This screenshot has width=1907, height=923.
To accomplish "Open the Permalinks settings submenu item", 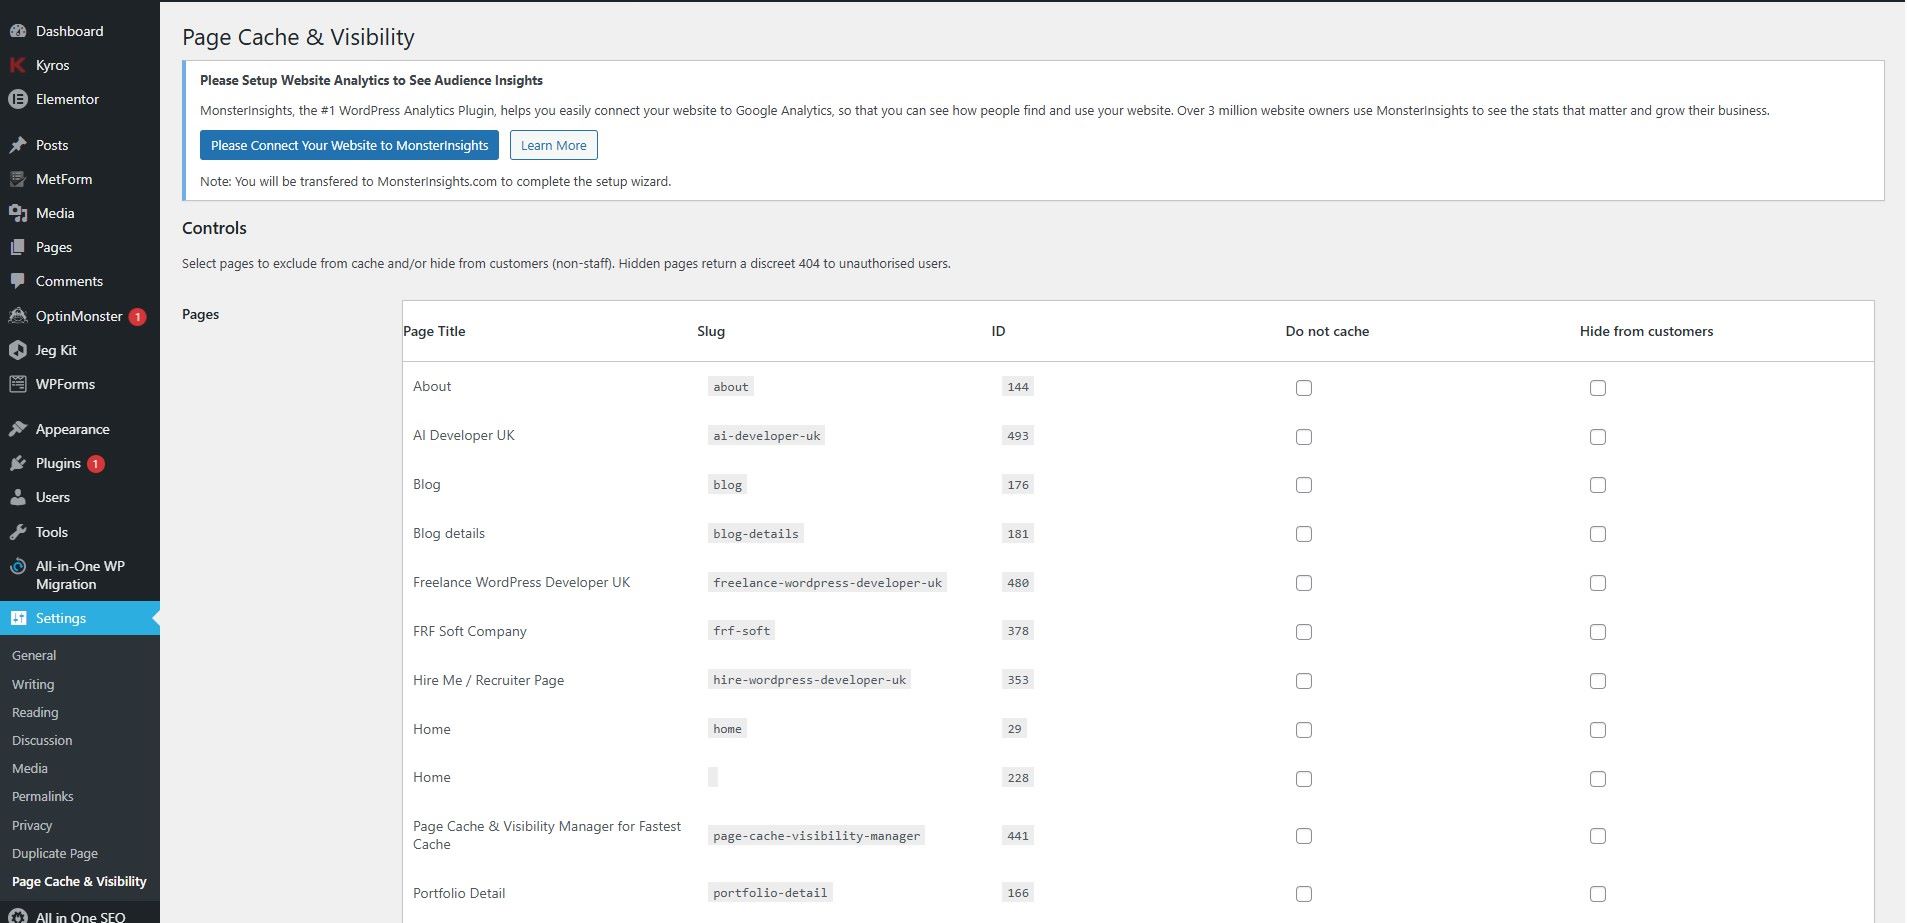I will pyautogui.click(x=43, y=797).
